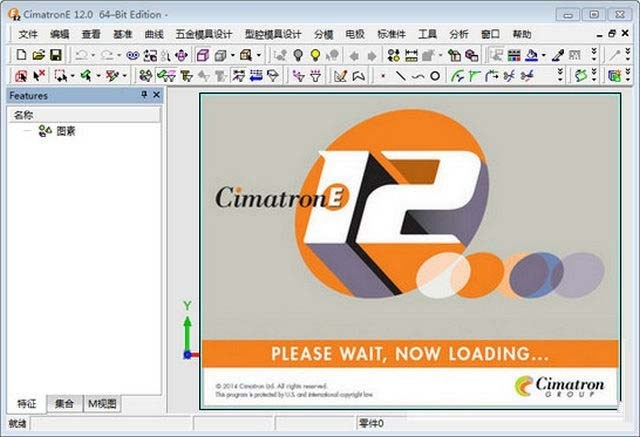Select the 图素 tree item
640x437 pixels.
tap(66, 131)
